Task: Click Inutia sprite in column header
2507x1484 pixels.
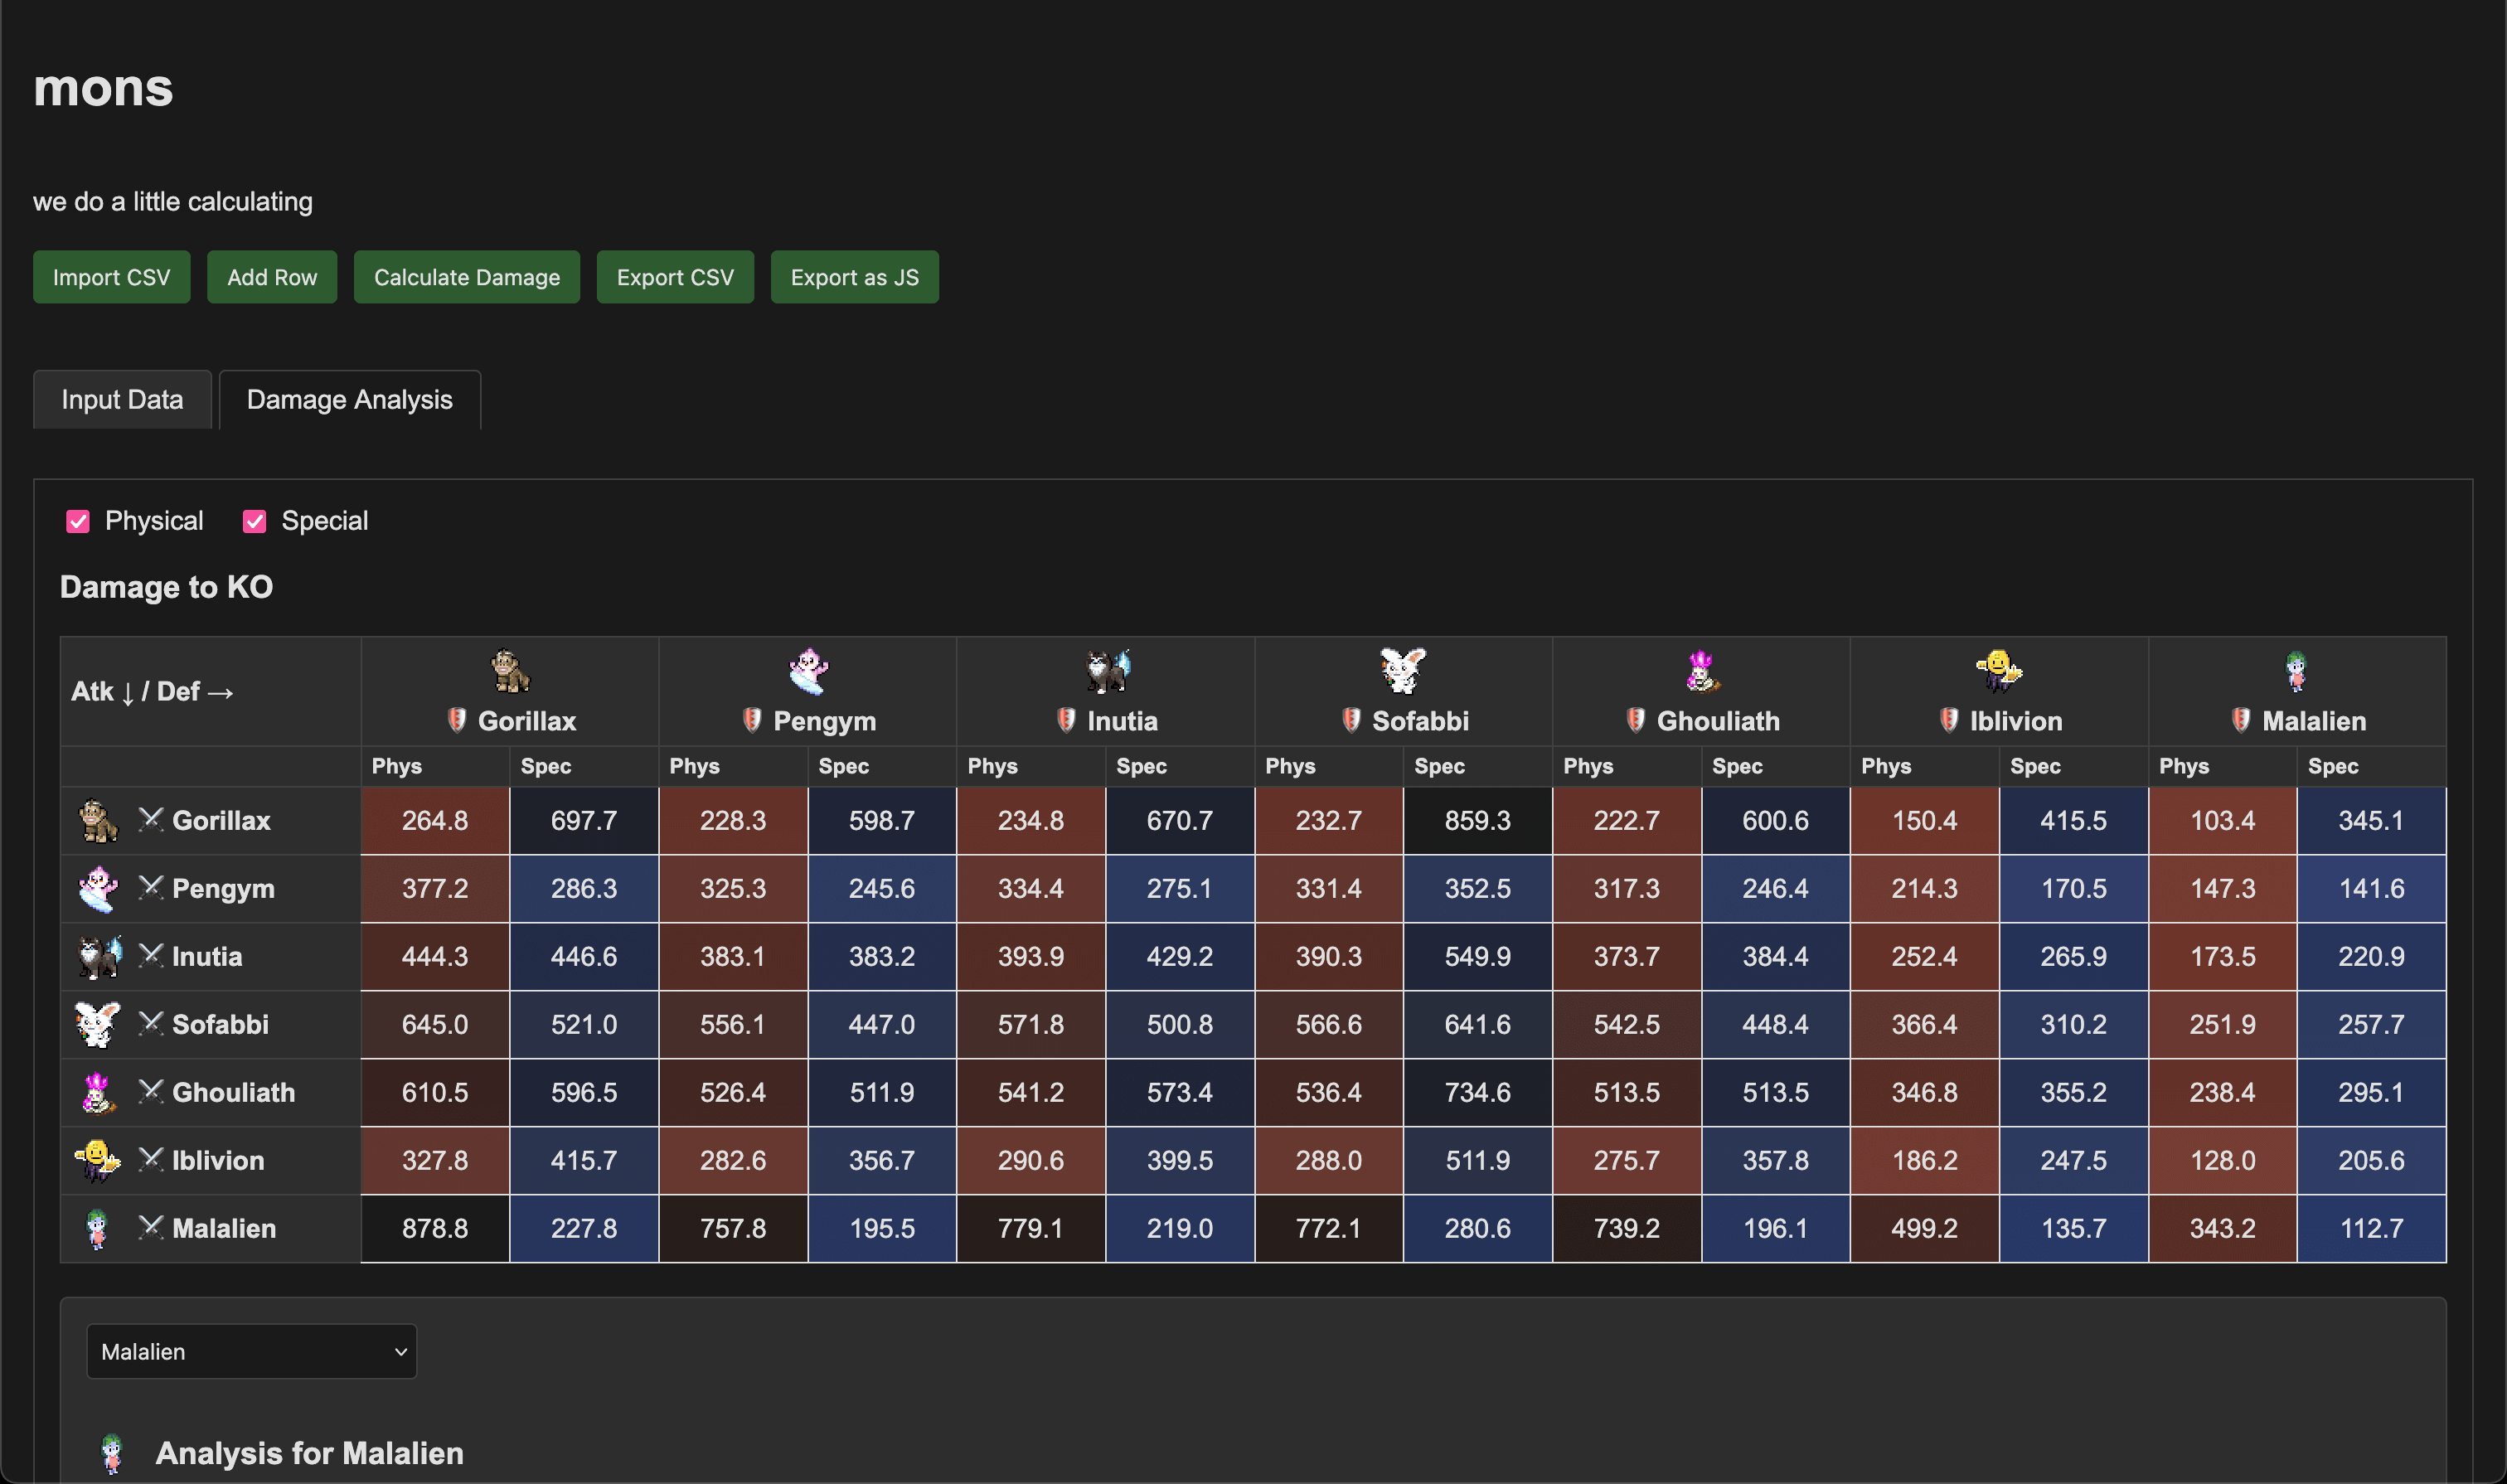Action: pos(1107,671)
